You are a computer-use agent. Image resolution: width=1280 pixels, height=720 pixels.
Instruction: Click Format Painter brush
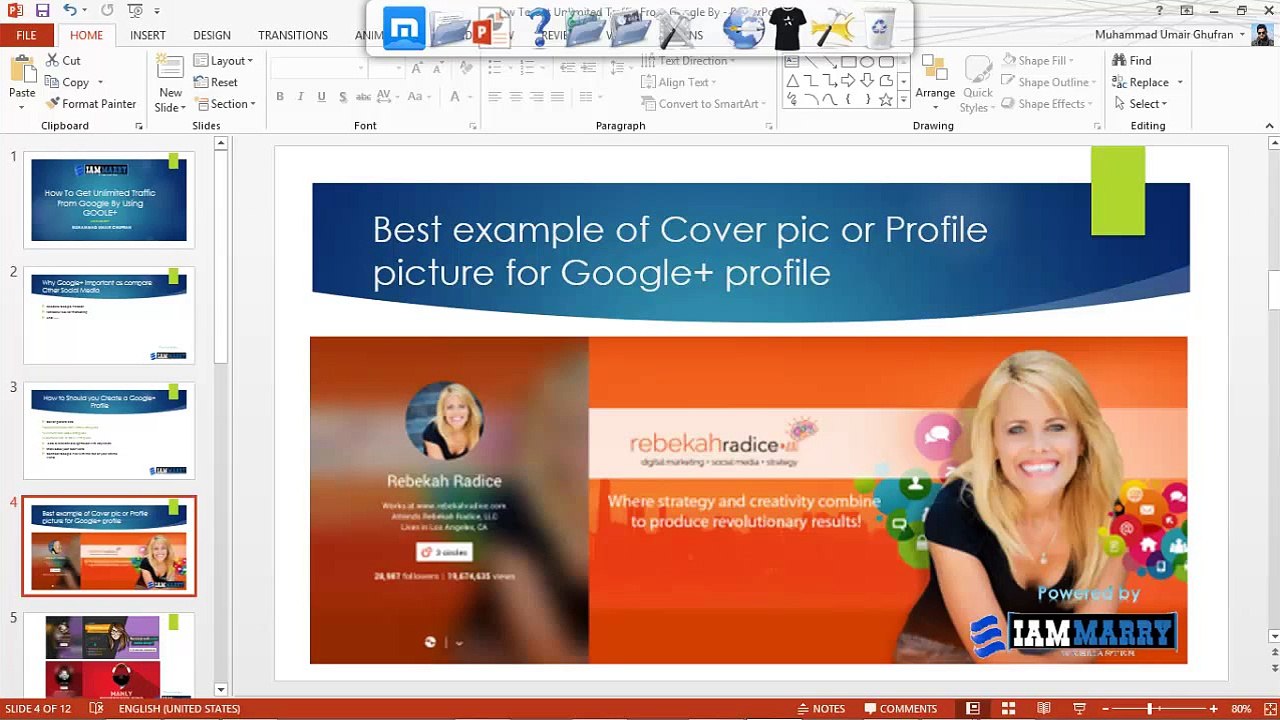(x=90, y=104)
